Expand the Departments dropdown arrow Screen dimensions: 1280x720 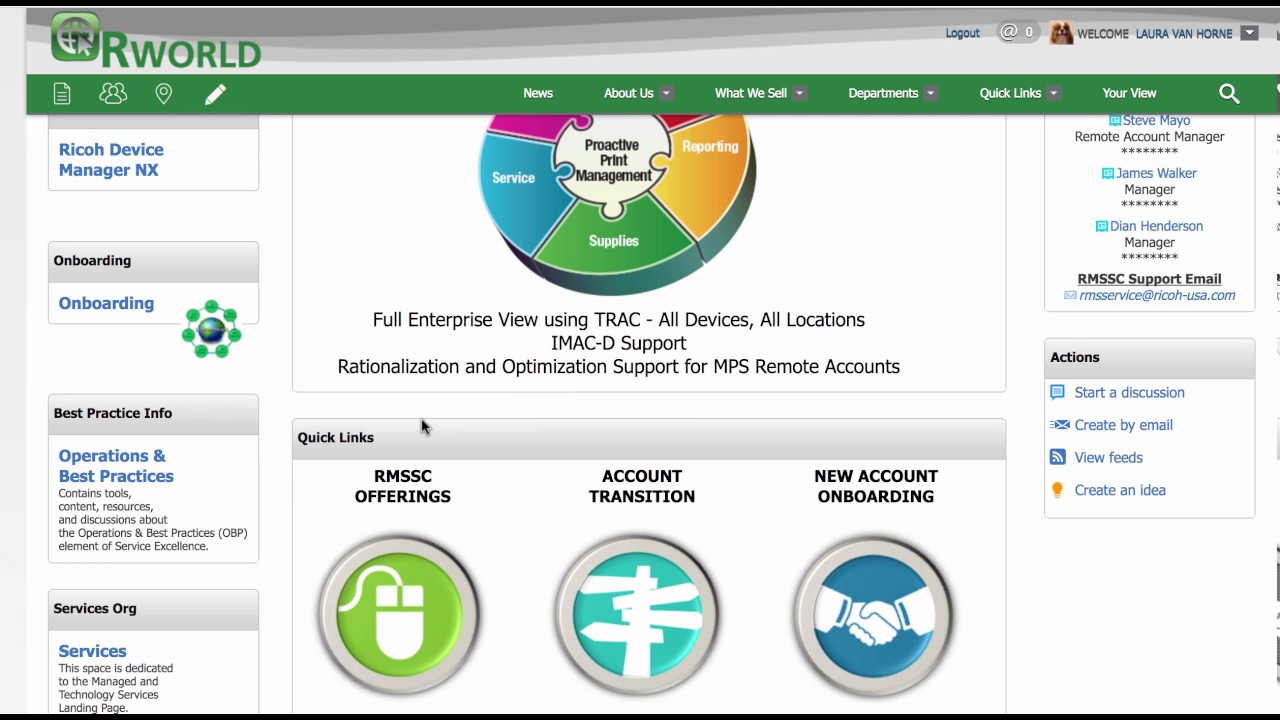[930, 93]
